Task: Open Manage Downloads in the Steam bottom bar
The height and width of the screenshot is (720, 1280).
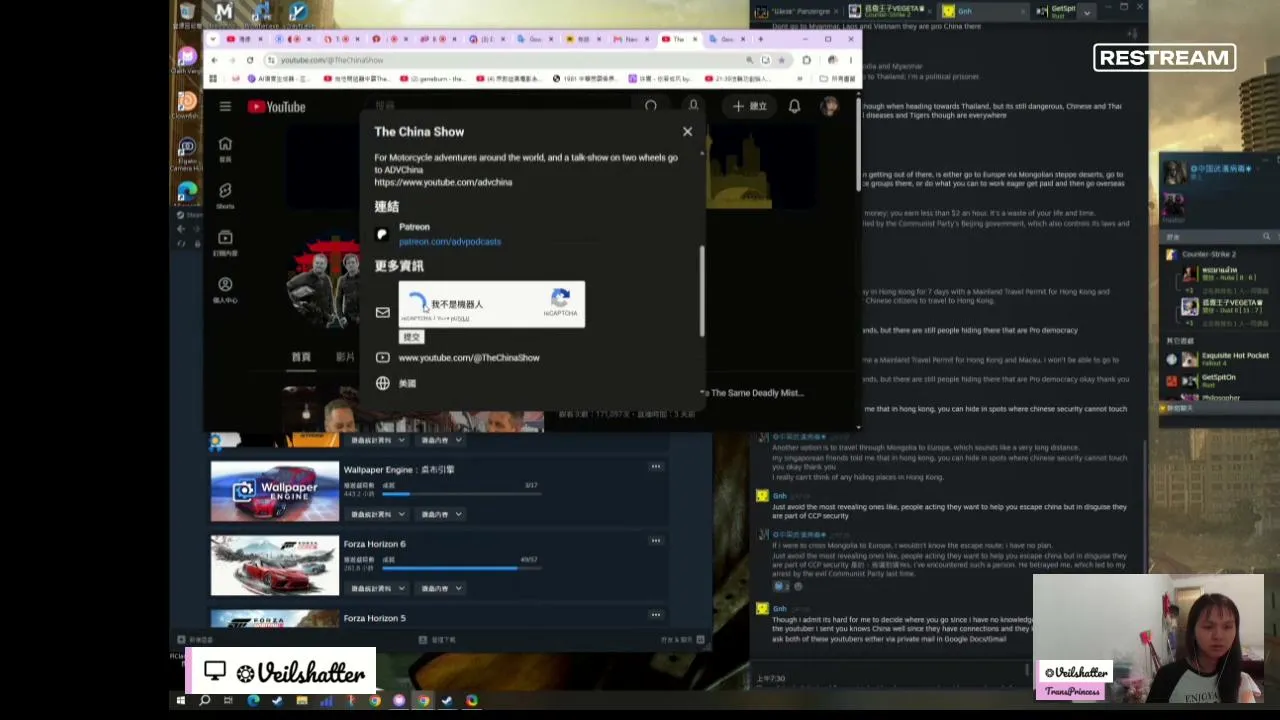Action: click(x=438, y=640)
